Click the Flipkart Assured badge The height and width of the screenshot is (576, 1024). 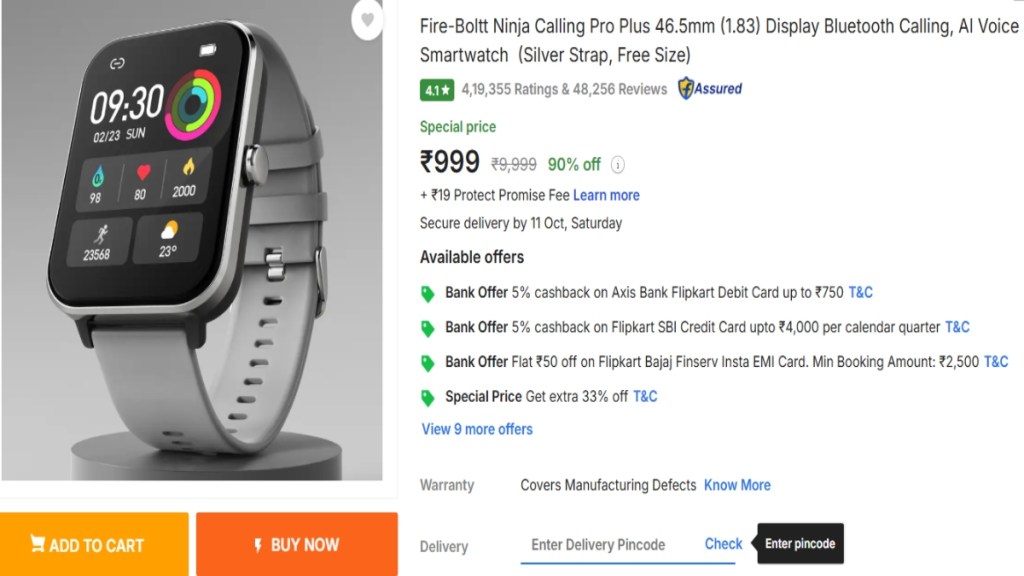[x=710, y=89]
